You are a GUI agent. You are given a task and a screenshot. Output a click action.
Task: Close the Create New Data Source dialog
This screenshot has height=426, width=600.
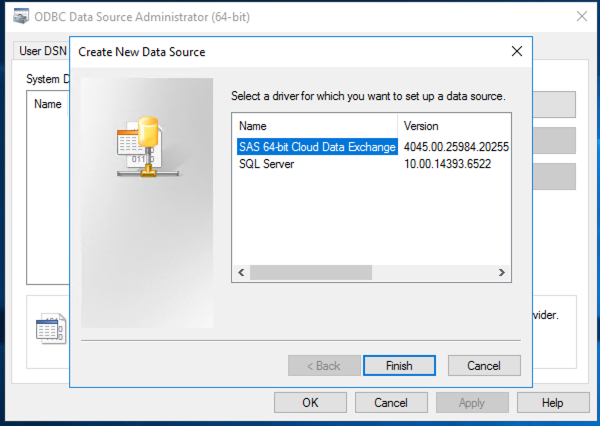(516, 50)
